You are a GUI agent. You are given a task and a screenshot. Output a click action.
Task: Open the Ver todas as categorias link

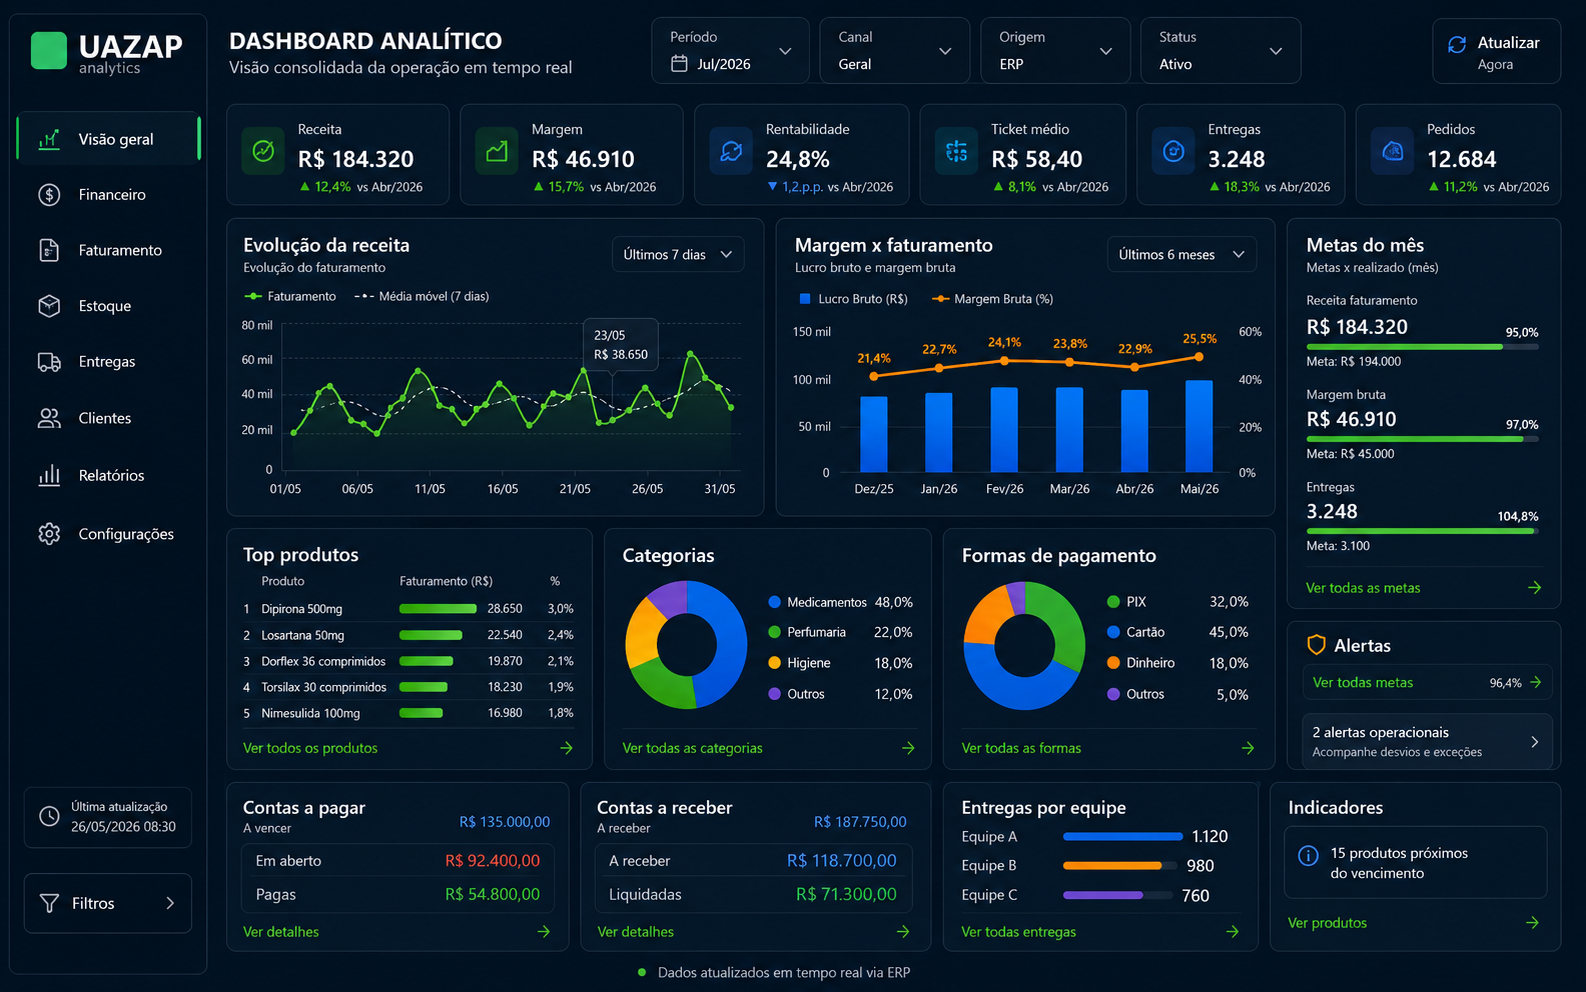point(692,748)
